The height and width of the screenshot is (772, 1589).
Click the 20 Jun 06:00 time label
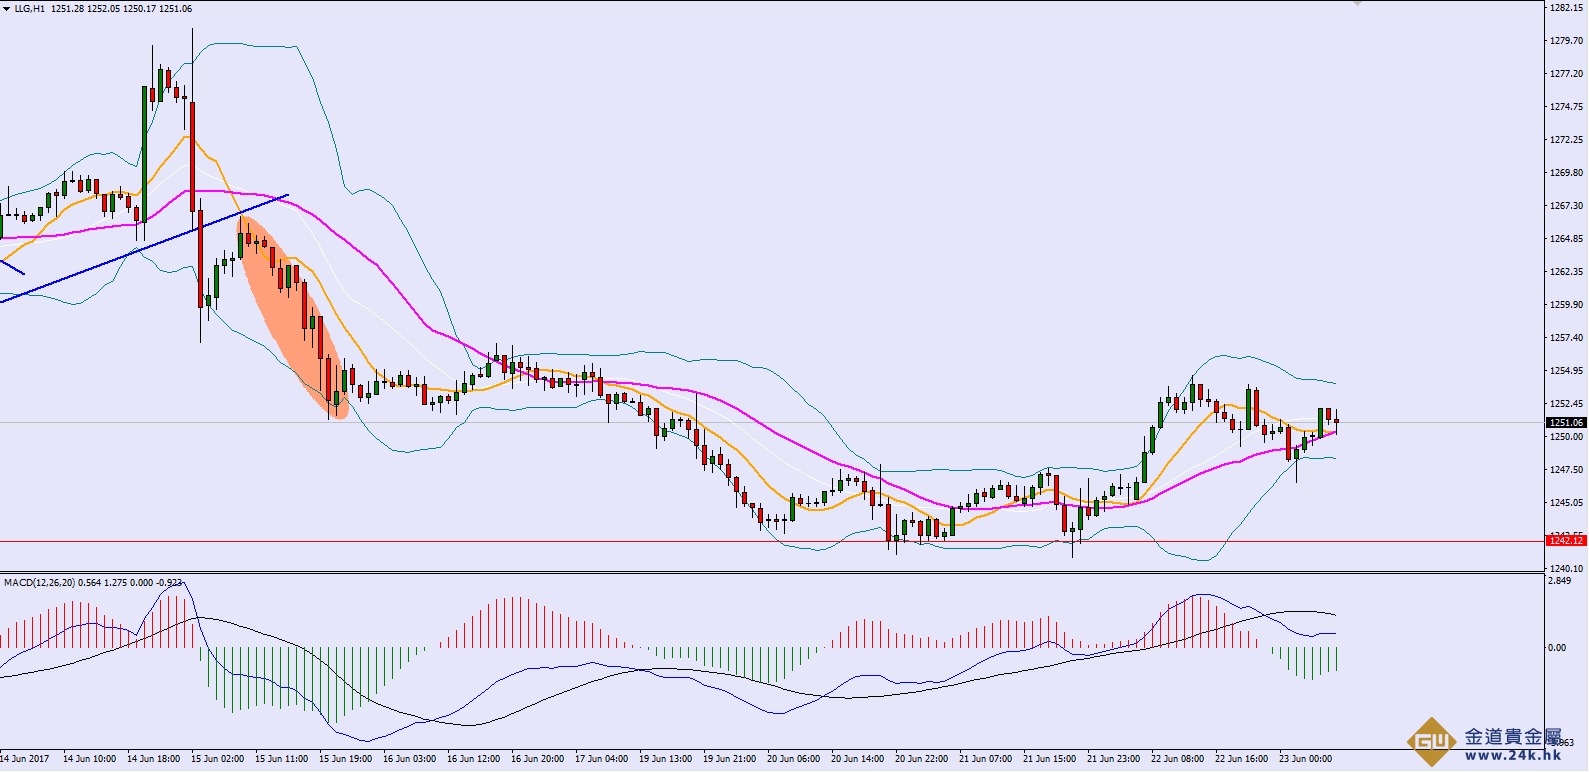click(793, 759)
